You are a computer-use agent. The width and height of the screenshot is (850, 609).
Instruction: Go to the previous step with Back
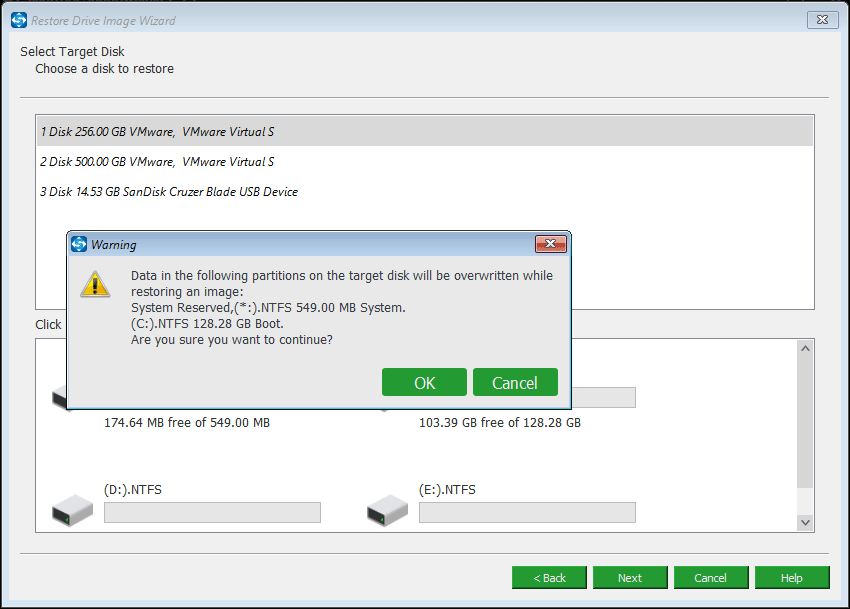point(549,578)
